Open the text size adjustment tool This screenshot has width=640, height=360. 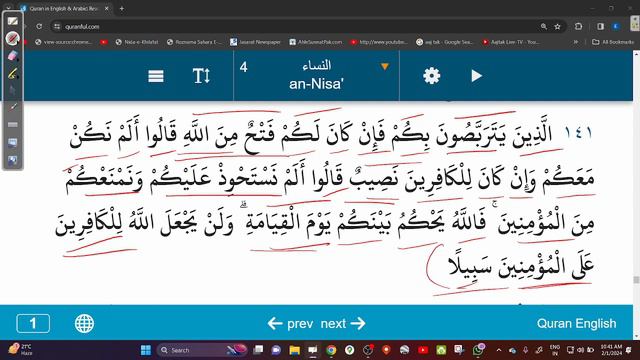[x=201, y=76]
